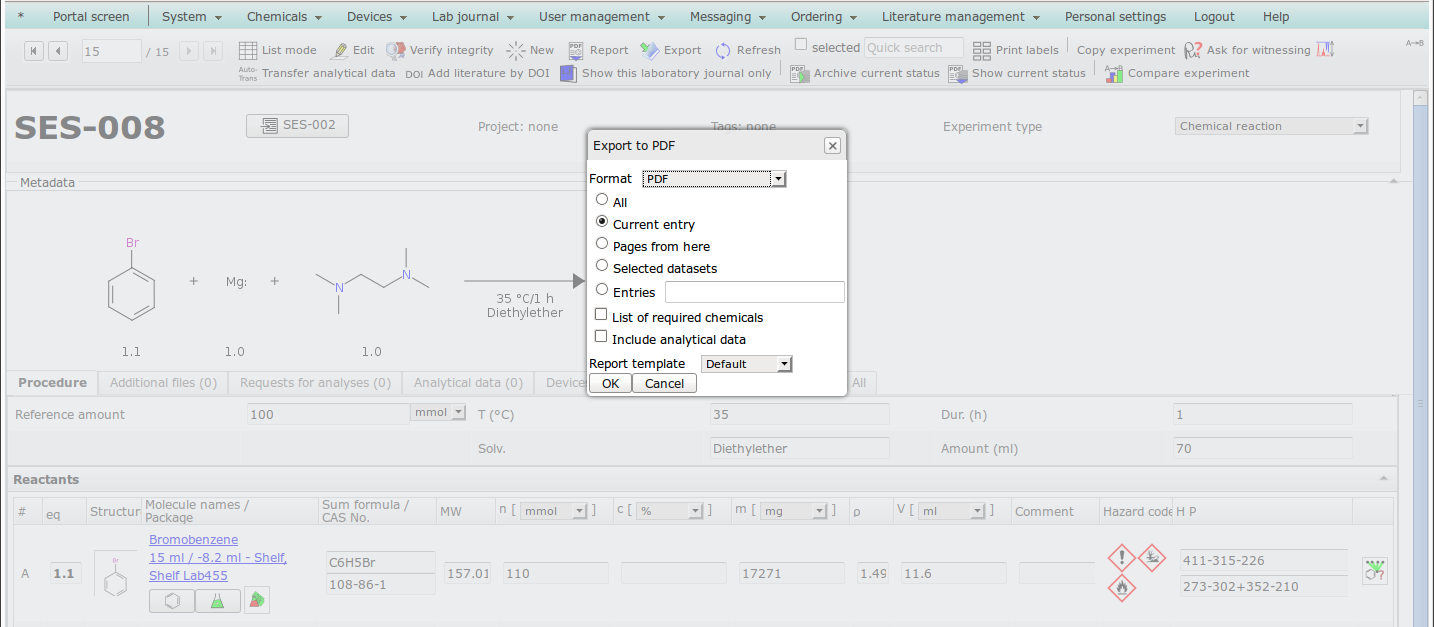Open the Format dropdown in export dialog
The height and width of the screenshot is (627, 1434).
[x=714, y=179]
